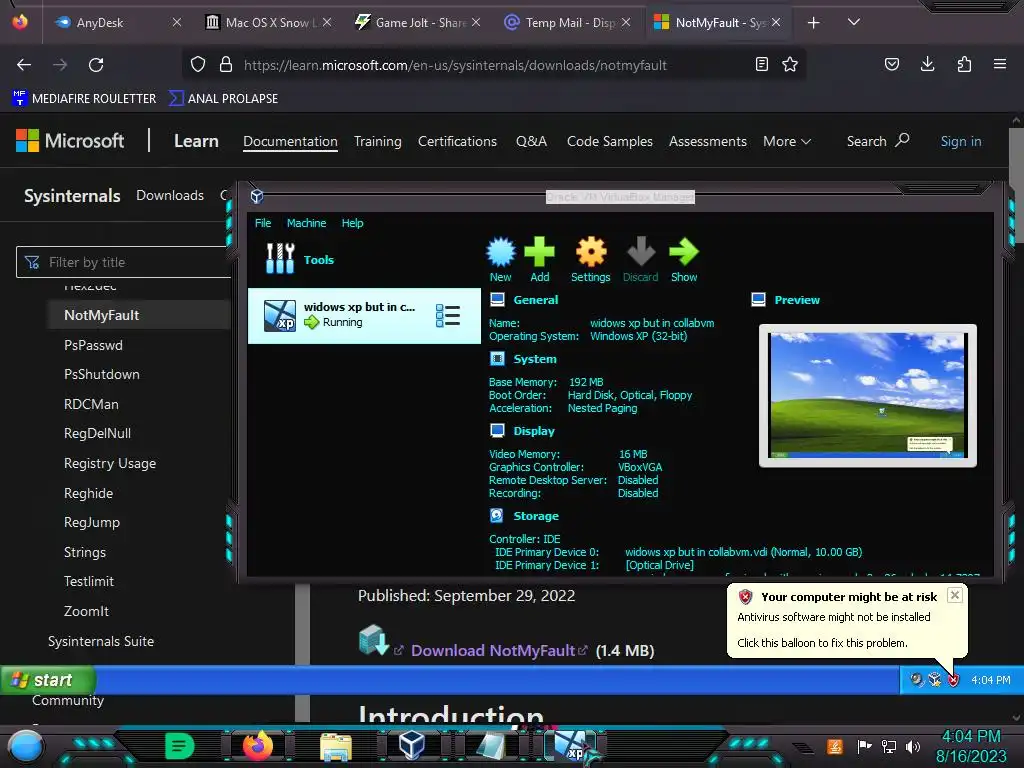The width and height of the screenshot is (1024, 768).
Task: Click the site padlock security icon
Action: click(226, 64)
